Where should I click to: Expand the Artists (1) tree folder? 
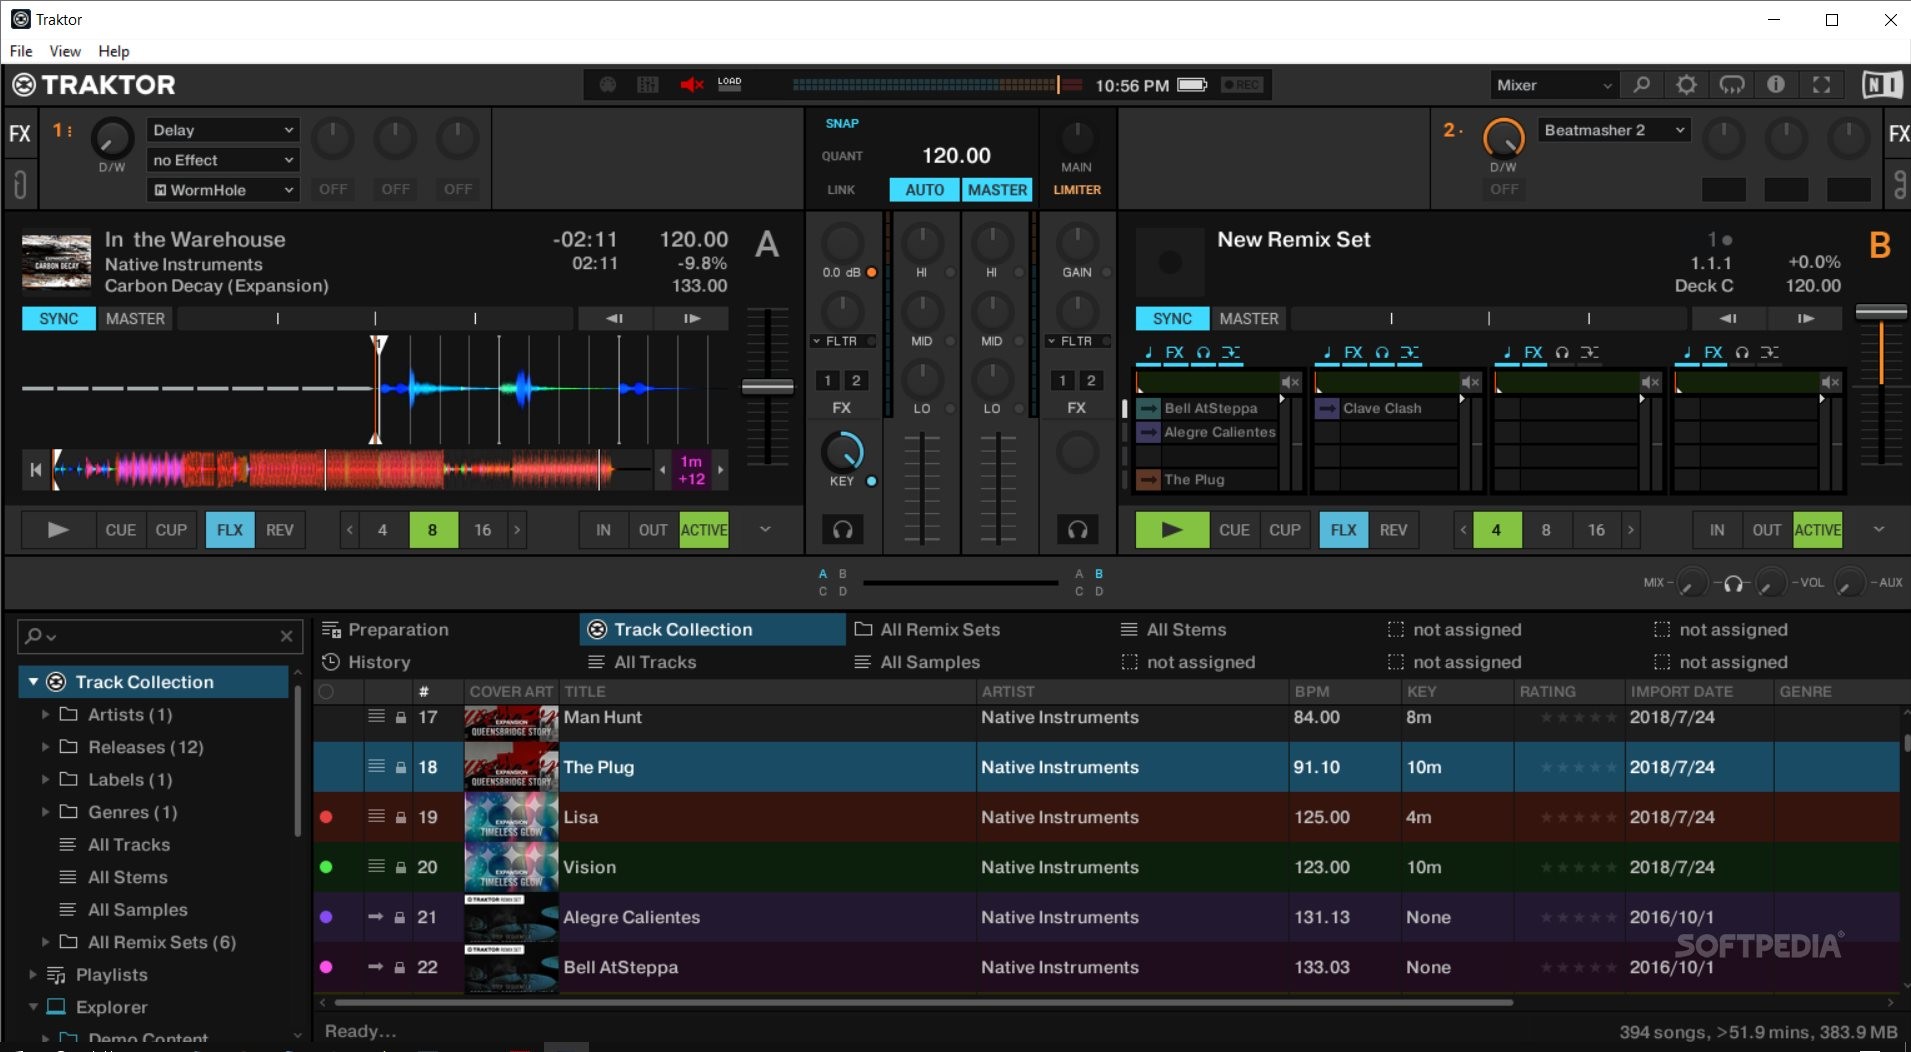click(x=45, y=714)
